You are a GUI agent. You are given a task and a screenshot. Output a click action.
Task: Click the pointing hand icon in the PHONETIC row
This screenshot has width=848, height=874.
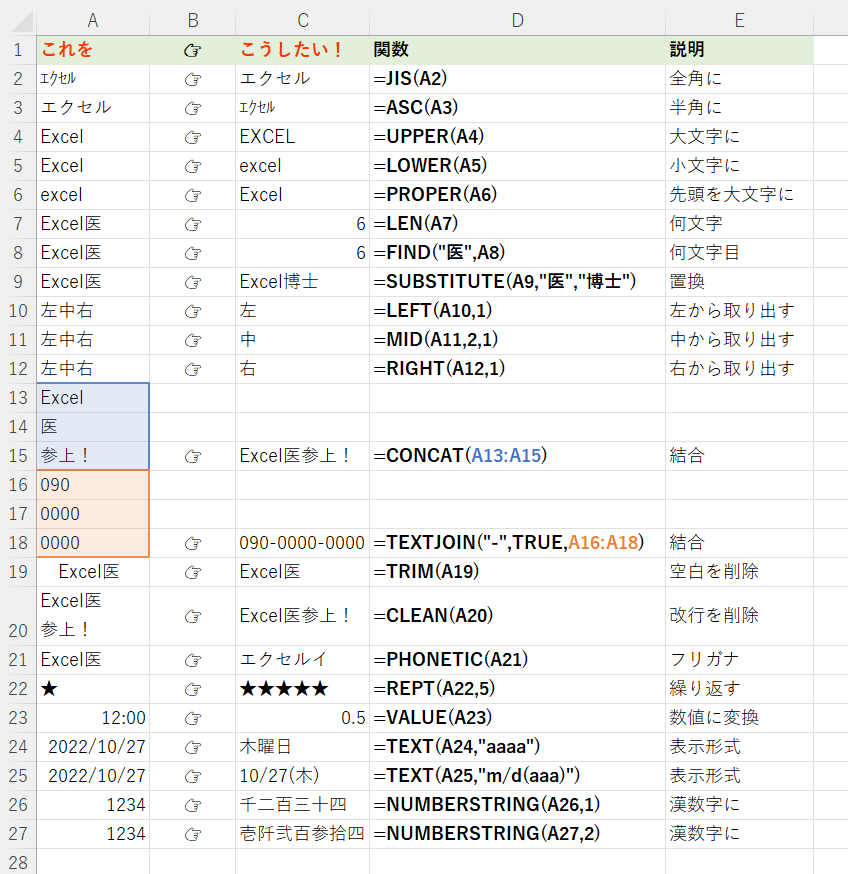point(192,661)
